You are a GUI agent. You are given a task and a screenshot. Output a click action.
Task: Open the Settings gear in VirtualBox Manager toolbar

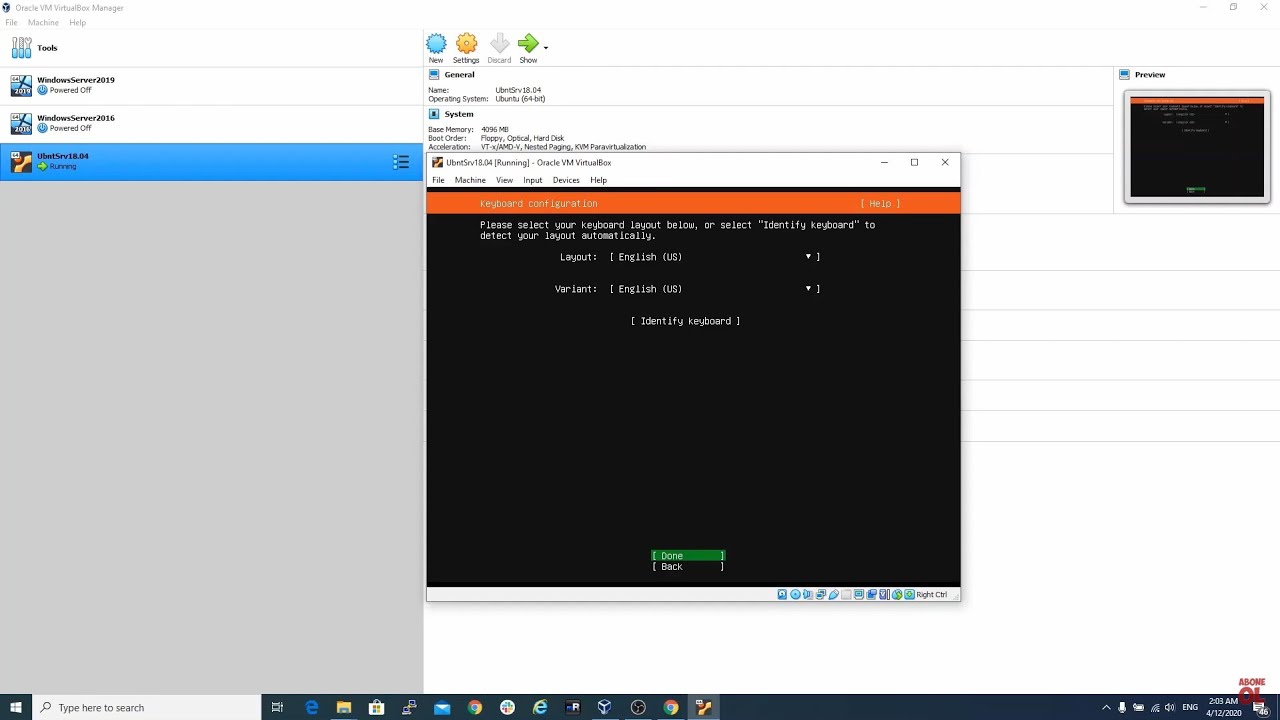coord(466,43)
